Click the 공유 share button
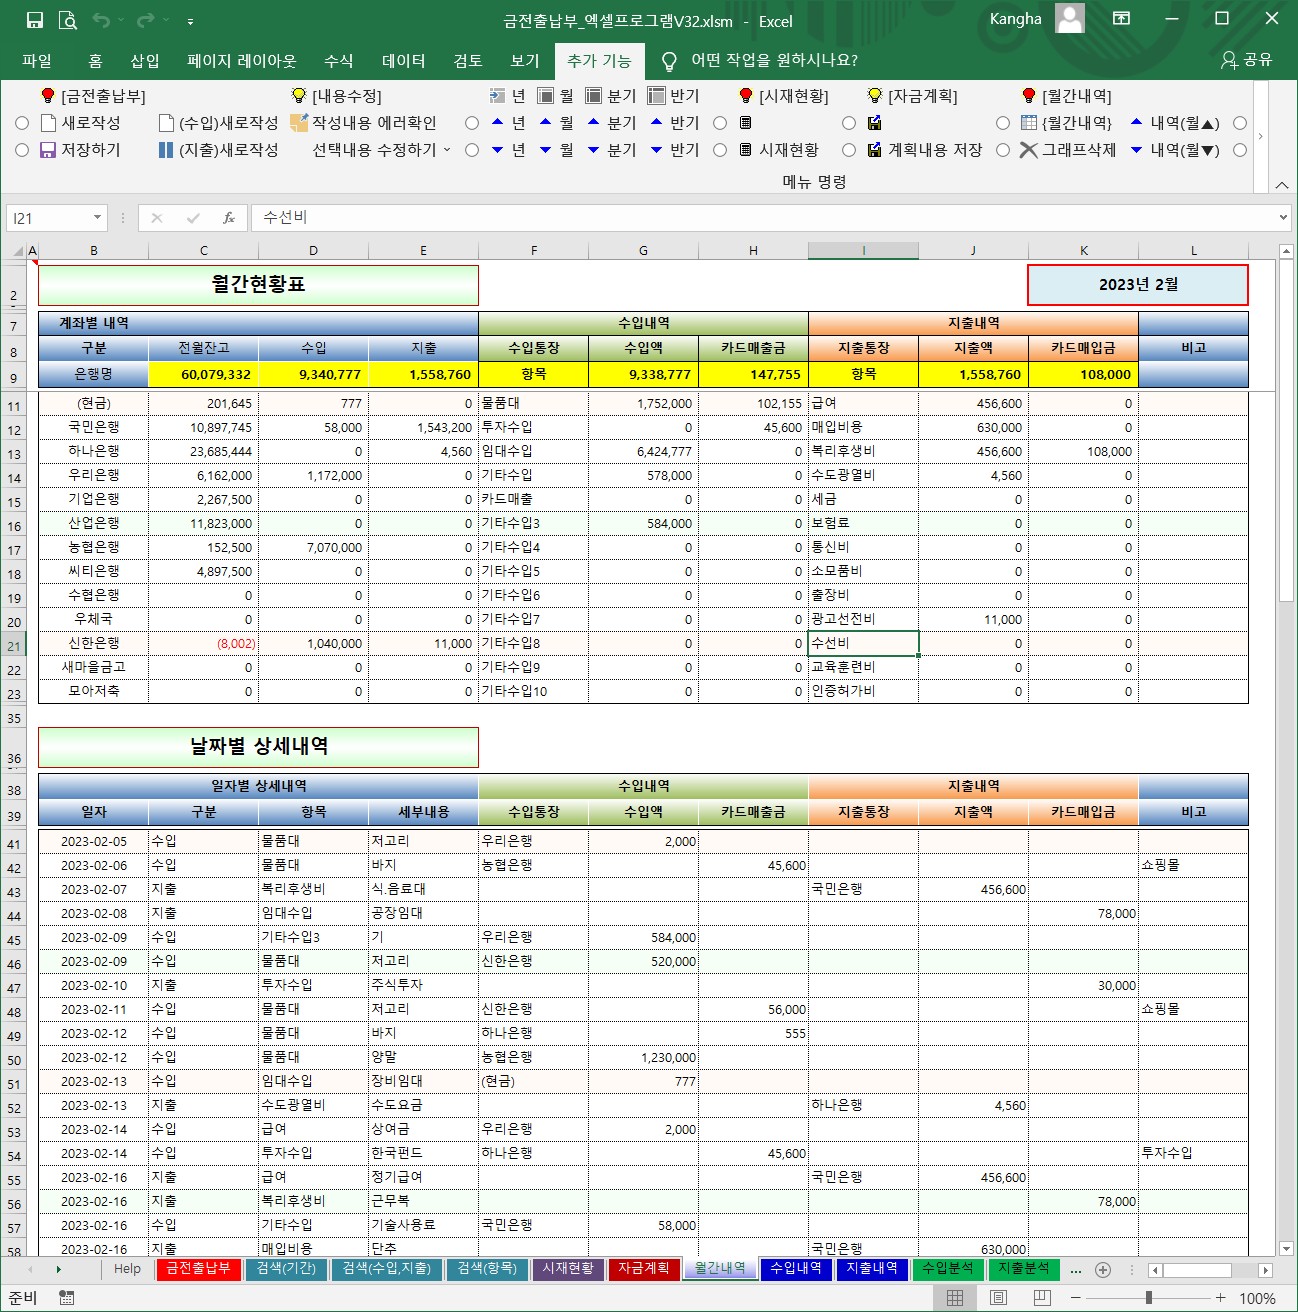 [1246, 60]
